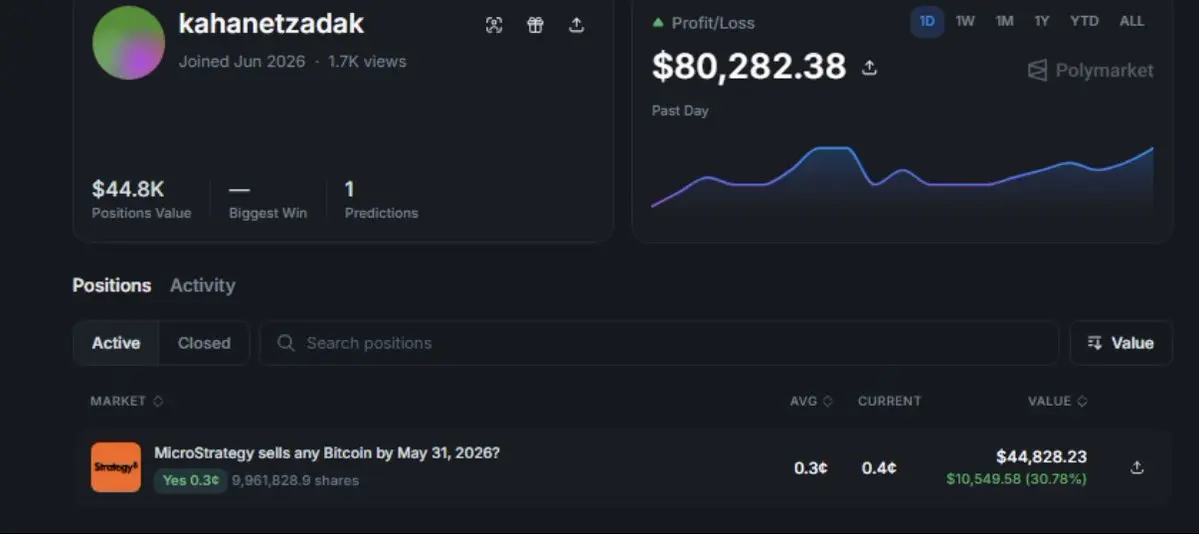Click the $10,549.58 (30.78%) gain text
Viewport: 1199px width, 534px height.
(1016, 479)
